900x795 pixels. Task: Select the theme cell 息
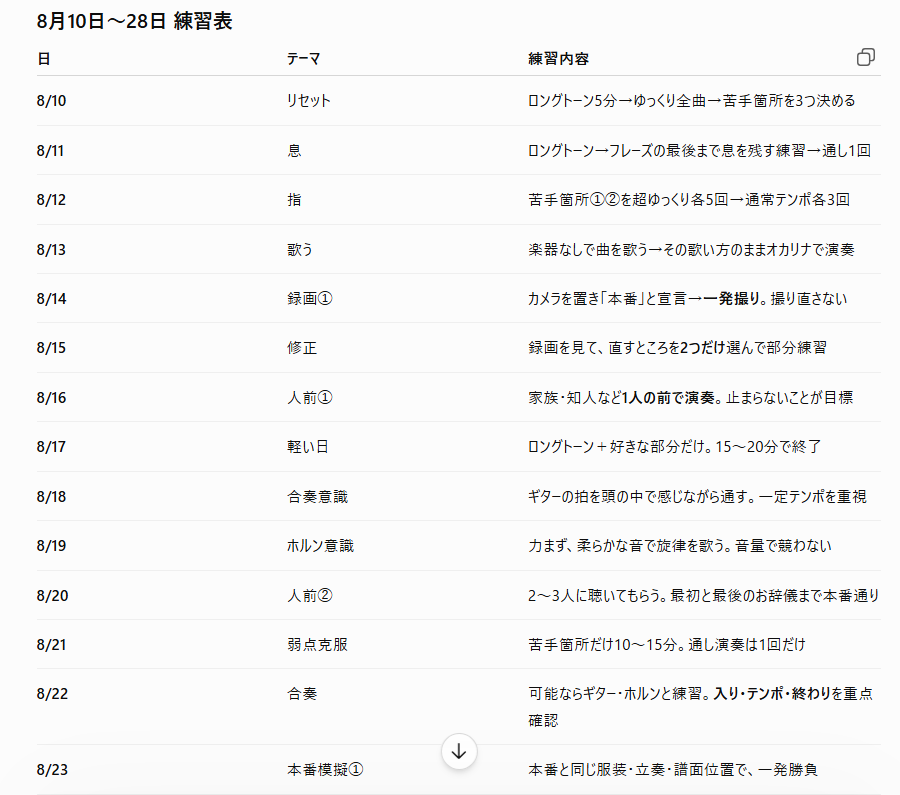tap(294, 150)
